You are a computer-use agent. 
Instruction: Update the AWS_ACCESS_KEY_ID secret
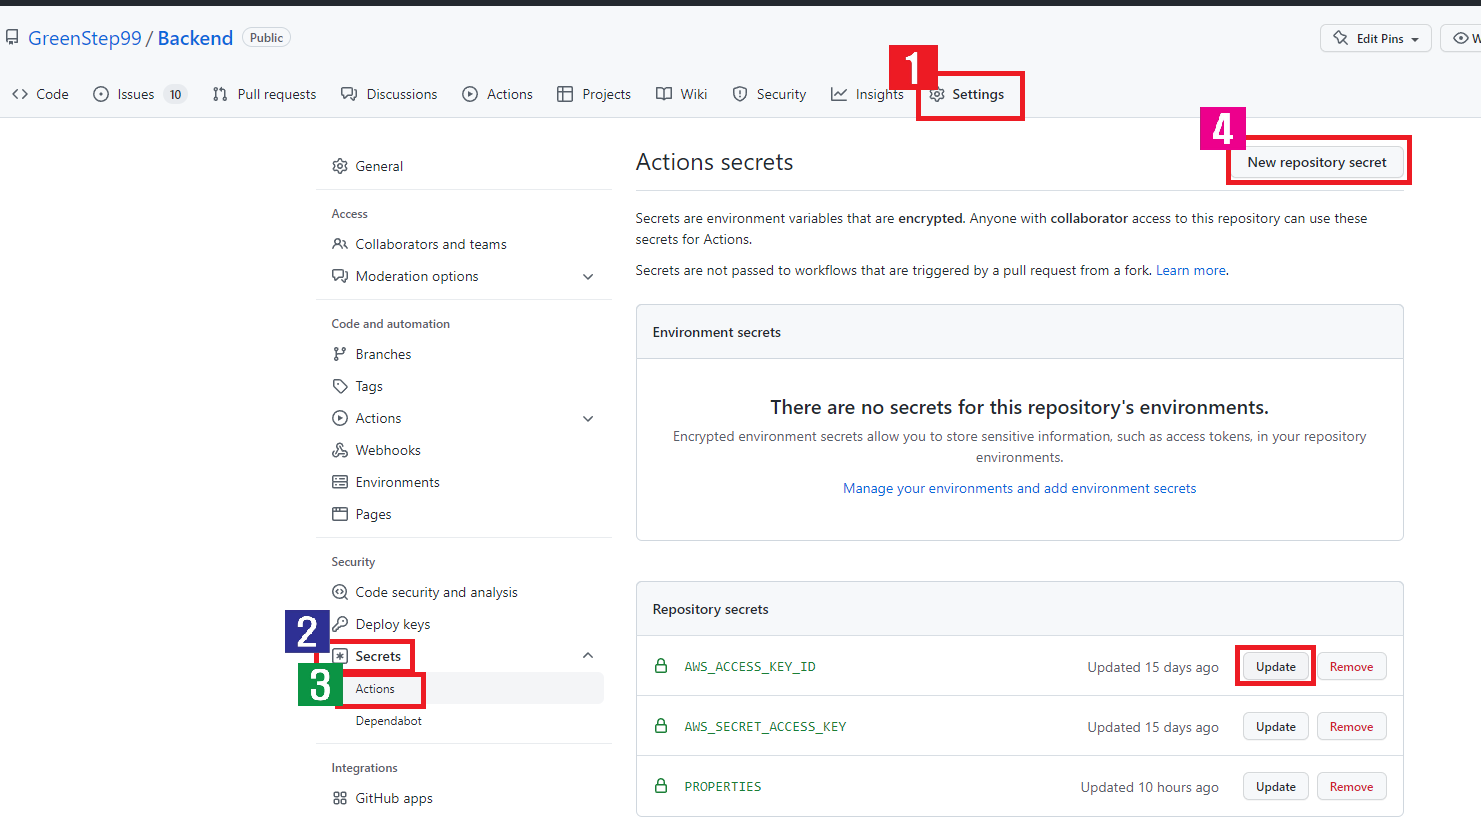pyautogui.click(x=1276, y=667)
